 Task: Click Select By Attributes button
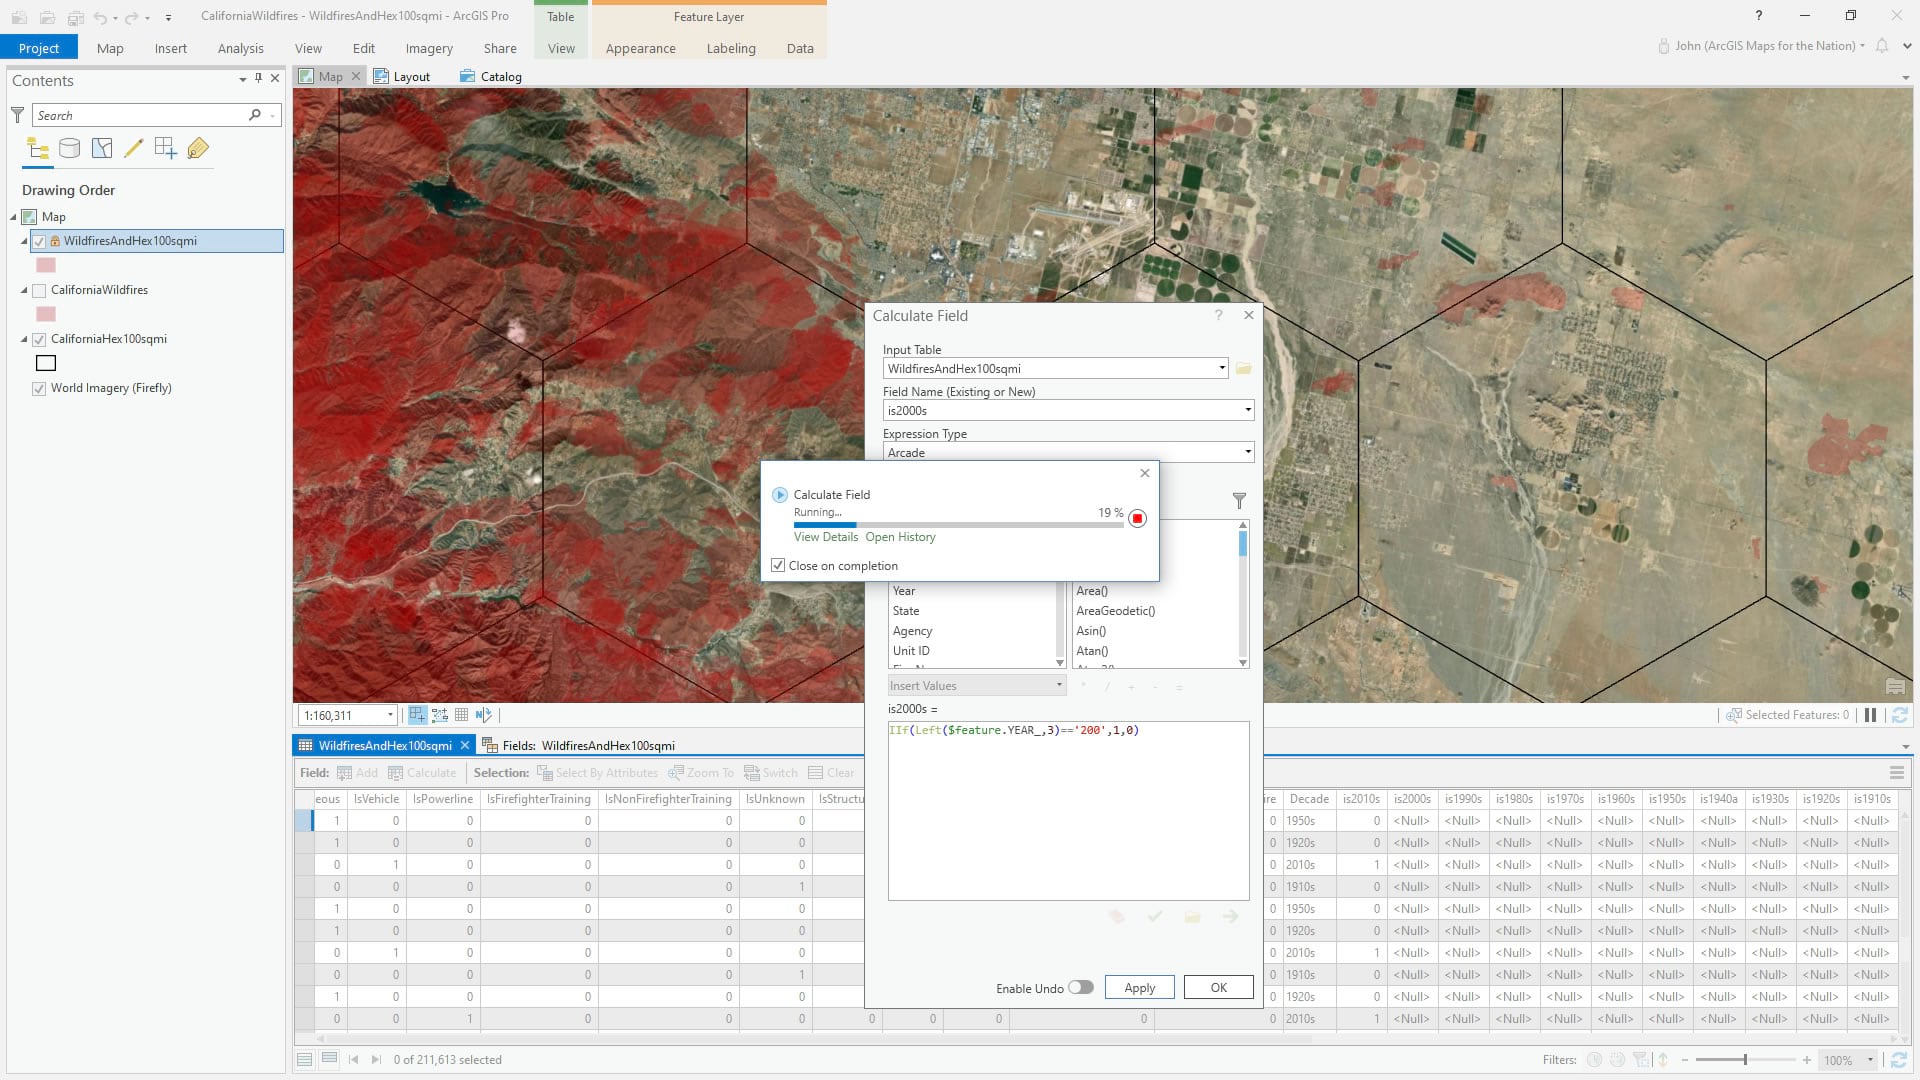(597, 773)
